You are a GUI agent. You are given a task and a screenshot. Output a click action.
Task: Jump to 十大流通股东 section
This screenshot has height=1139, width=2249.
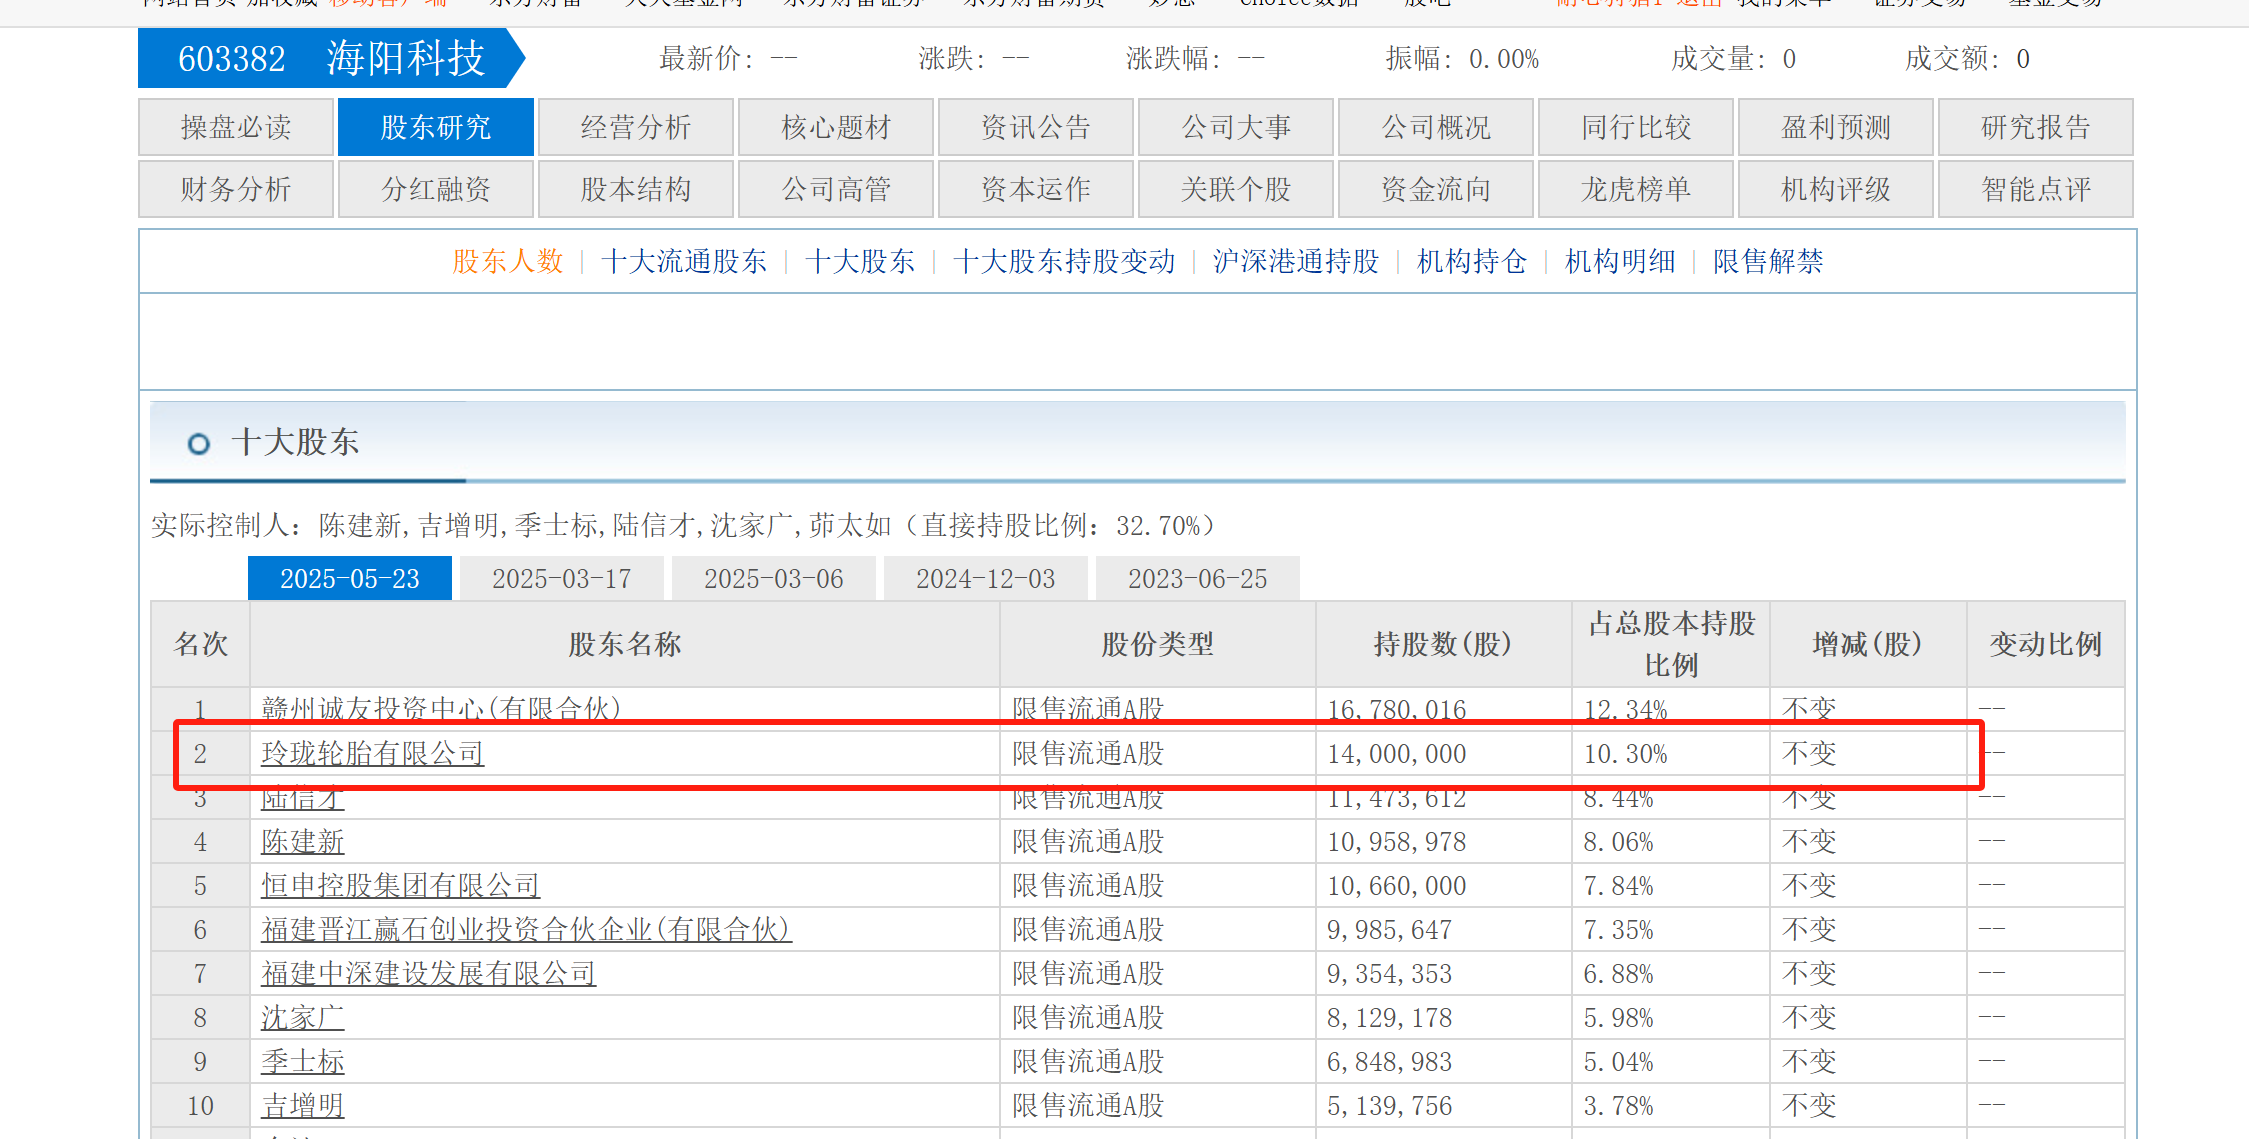pyautogui.click(x=684, y=261)
